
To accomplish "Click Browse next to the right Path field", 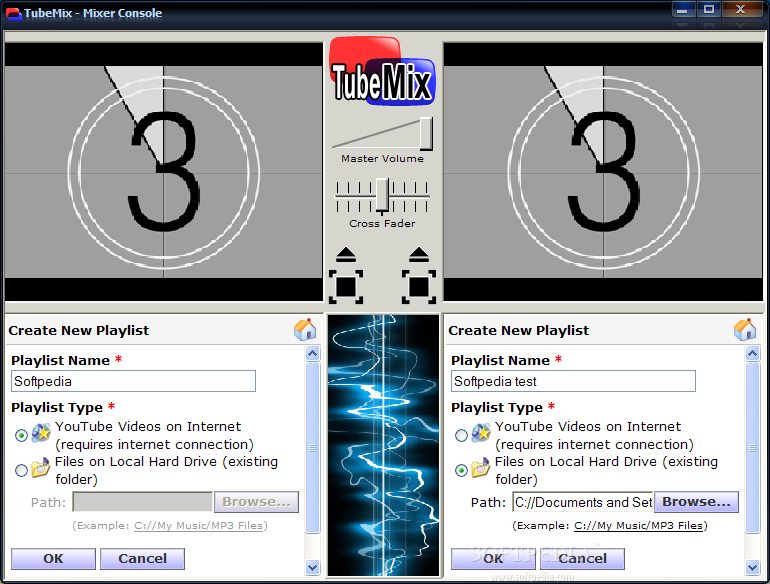I will 696,502.
